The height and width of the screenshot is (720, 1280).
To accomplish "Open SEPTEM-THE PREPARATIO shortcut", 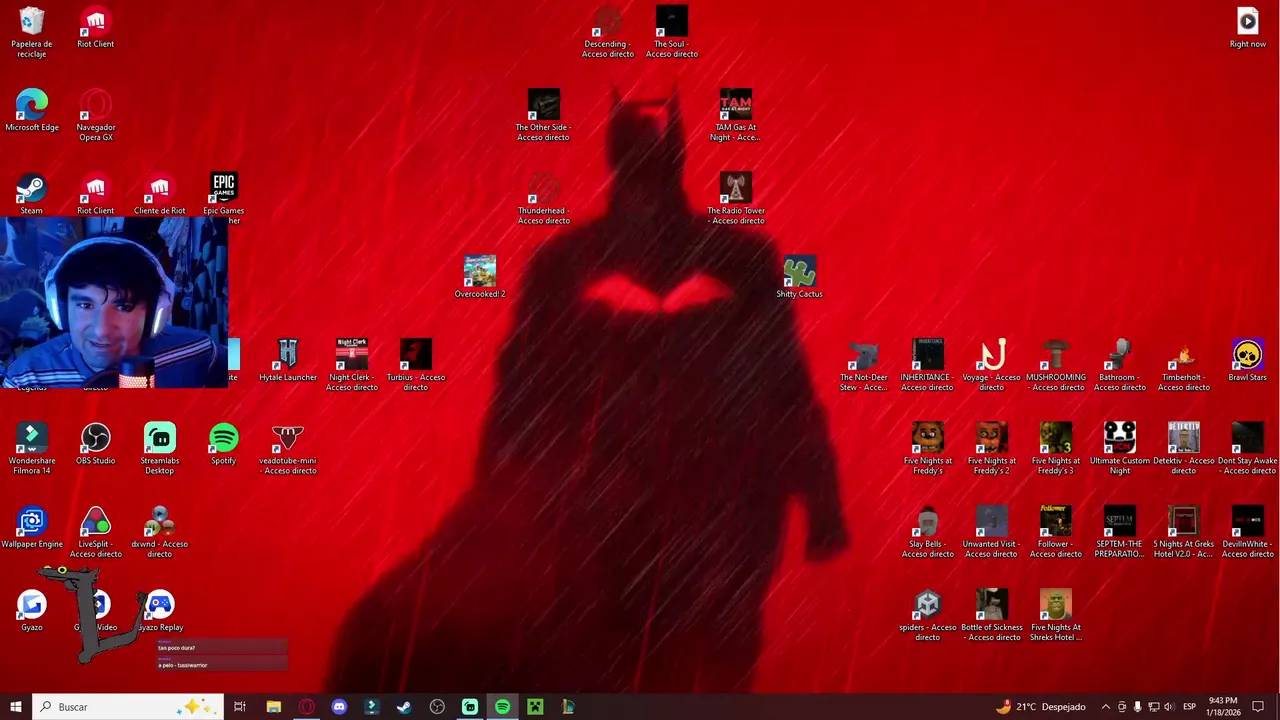I will coord(1120,533).
